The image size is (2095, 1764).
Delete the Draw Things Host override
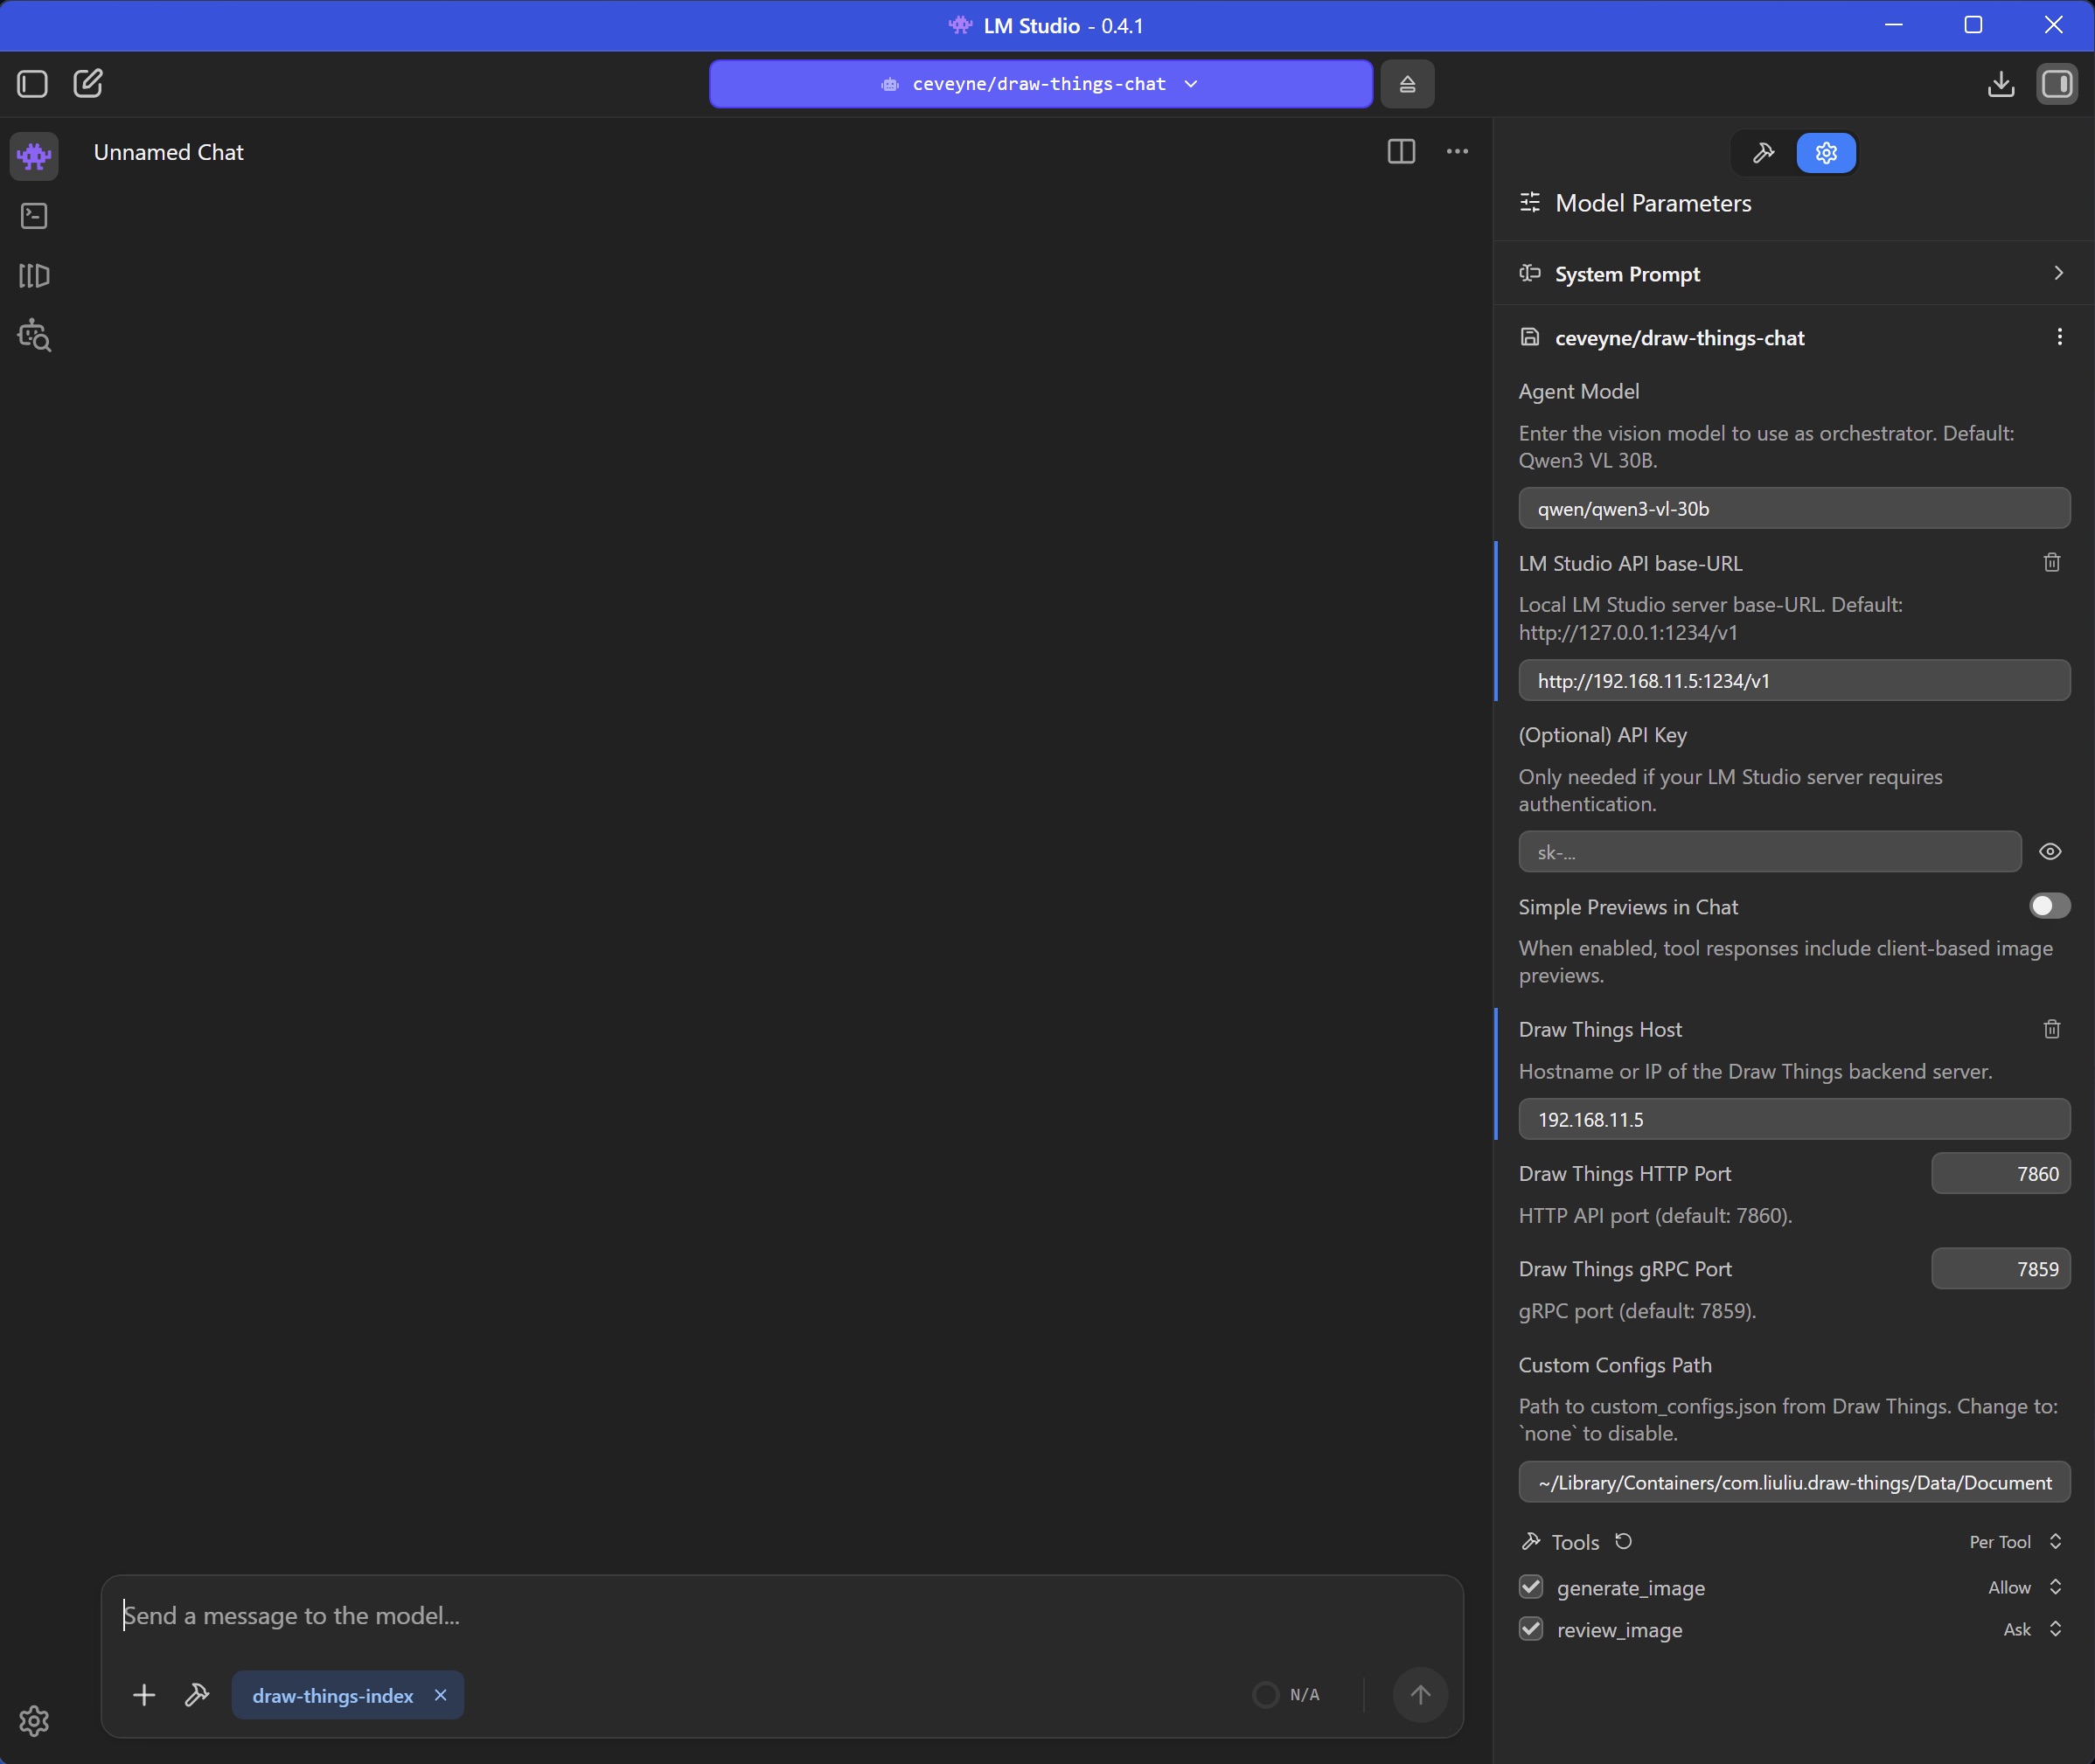pos(2051,1029)
